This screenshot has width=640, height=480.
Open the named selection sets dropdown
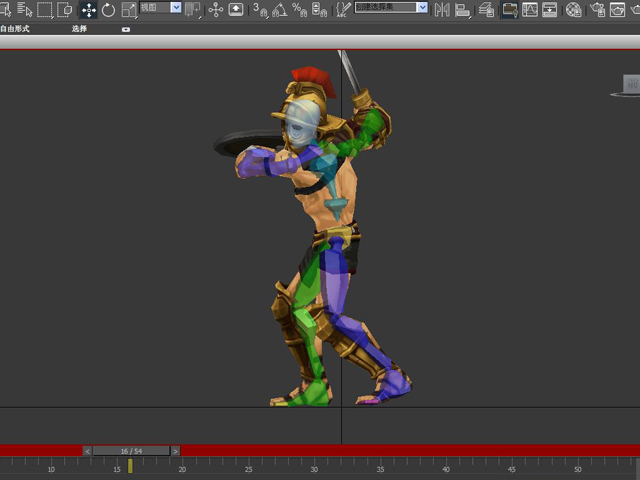(x=391, y=7)
